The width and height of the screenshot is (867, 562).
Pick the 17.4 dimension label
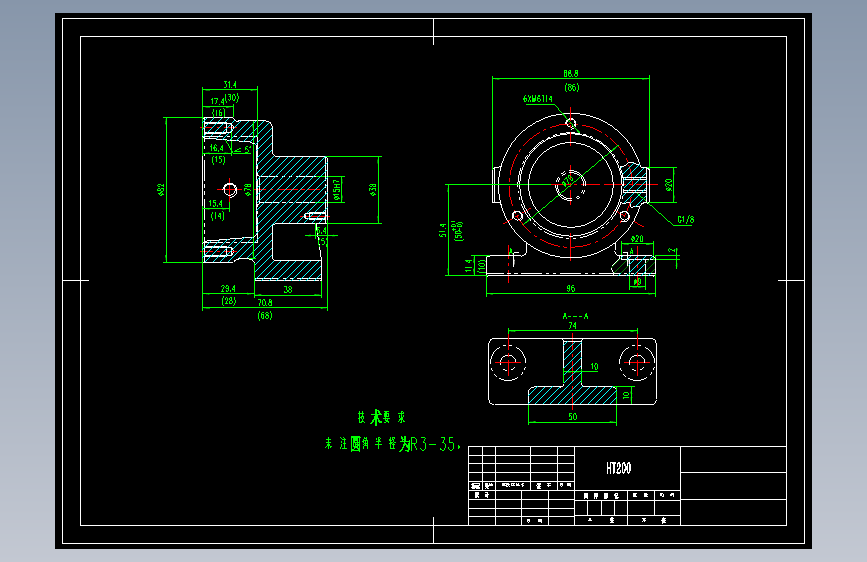(217, 101)
